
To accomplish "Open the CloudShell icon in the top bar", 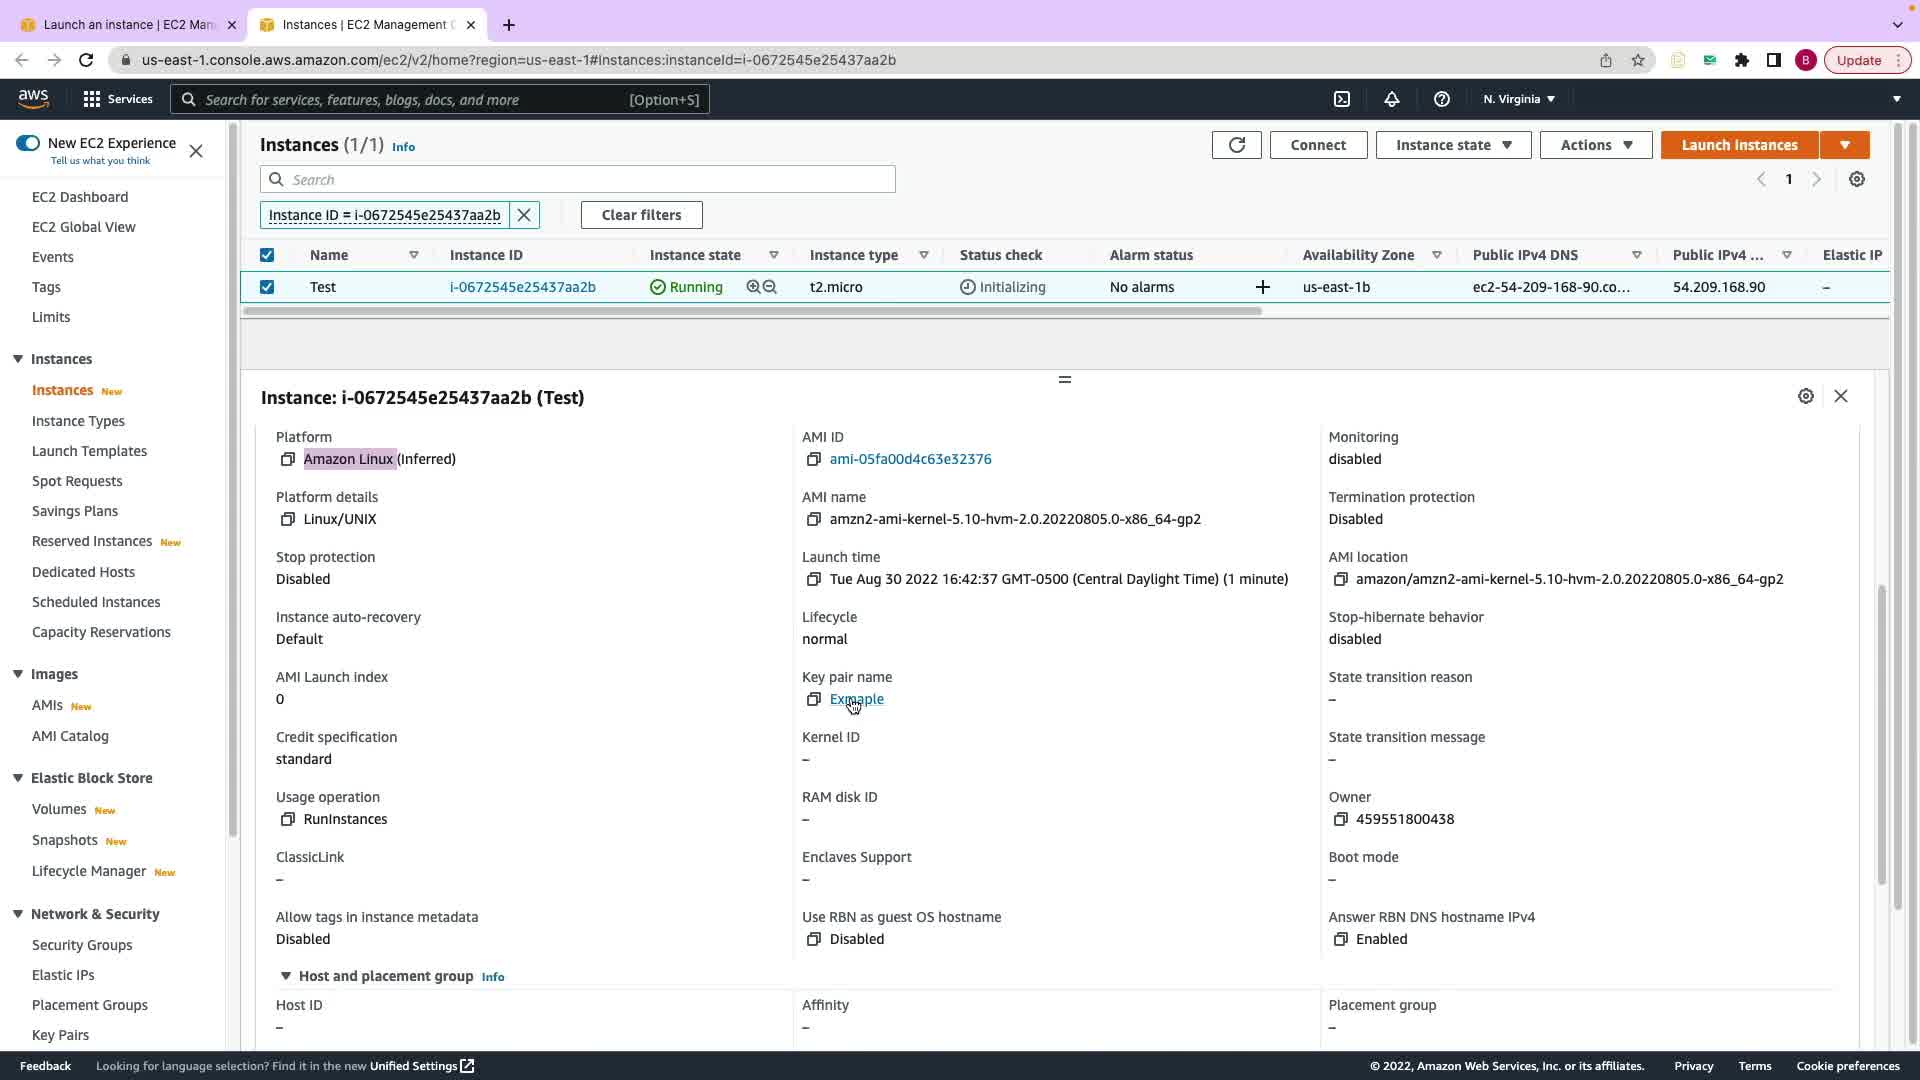I will coord(1342,99).
